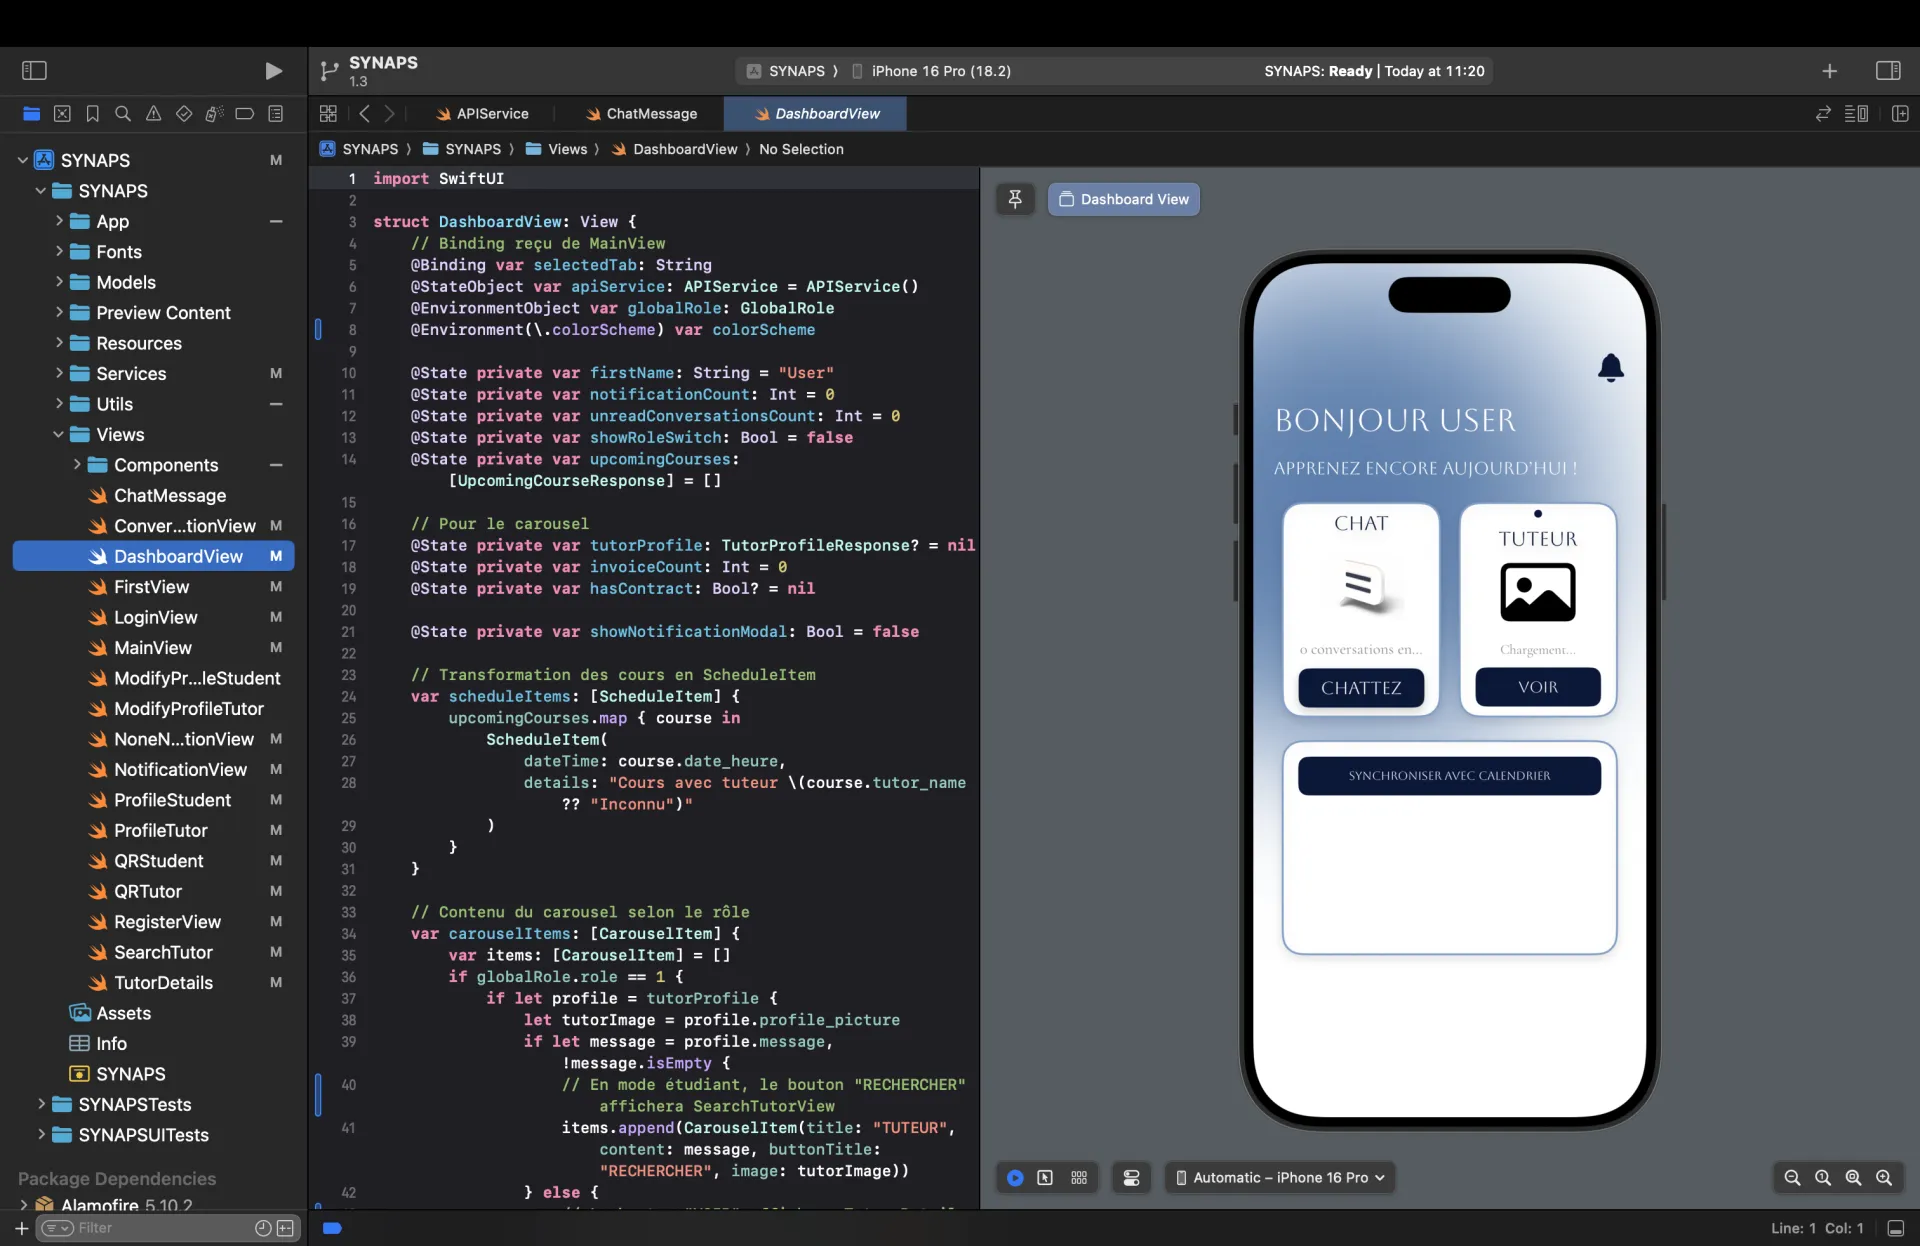Zoom preview to fit
Screen dimensions: 1920x1246
(x=1853, y=1178)
